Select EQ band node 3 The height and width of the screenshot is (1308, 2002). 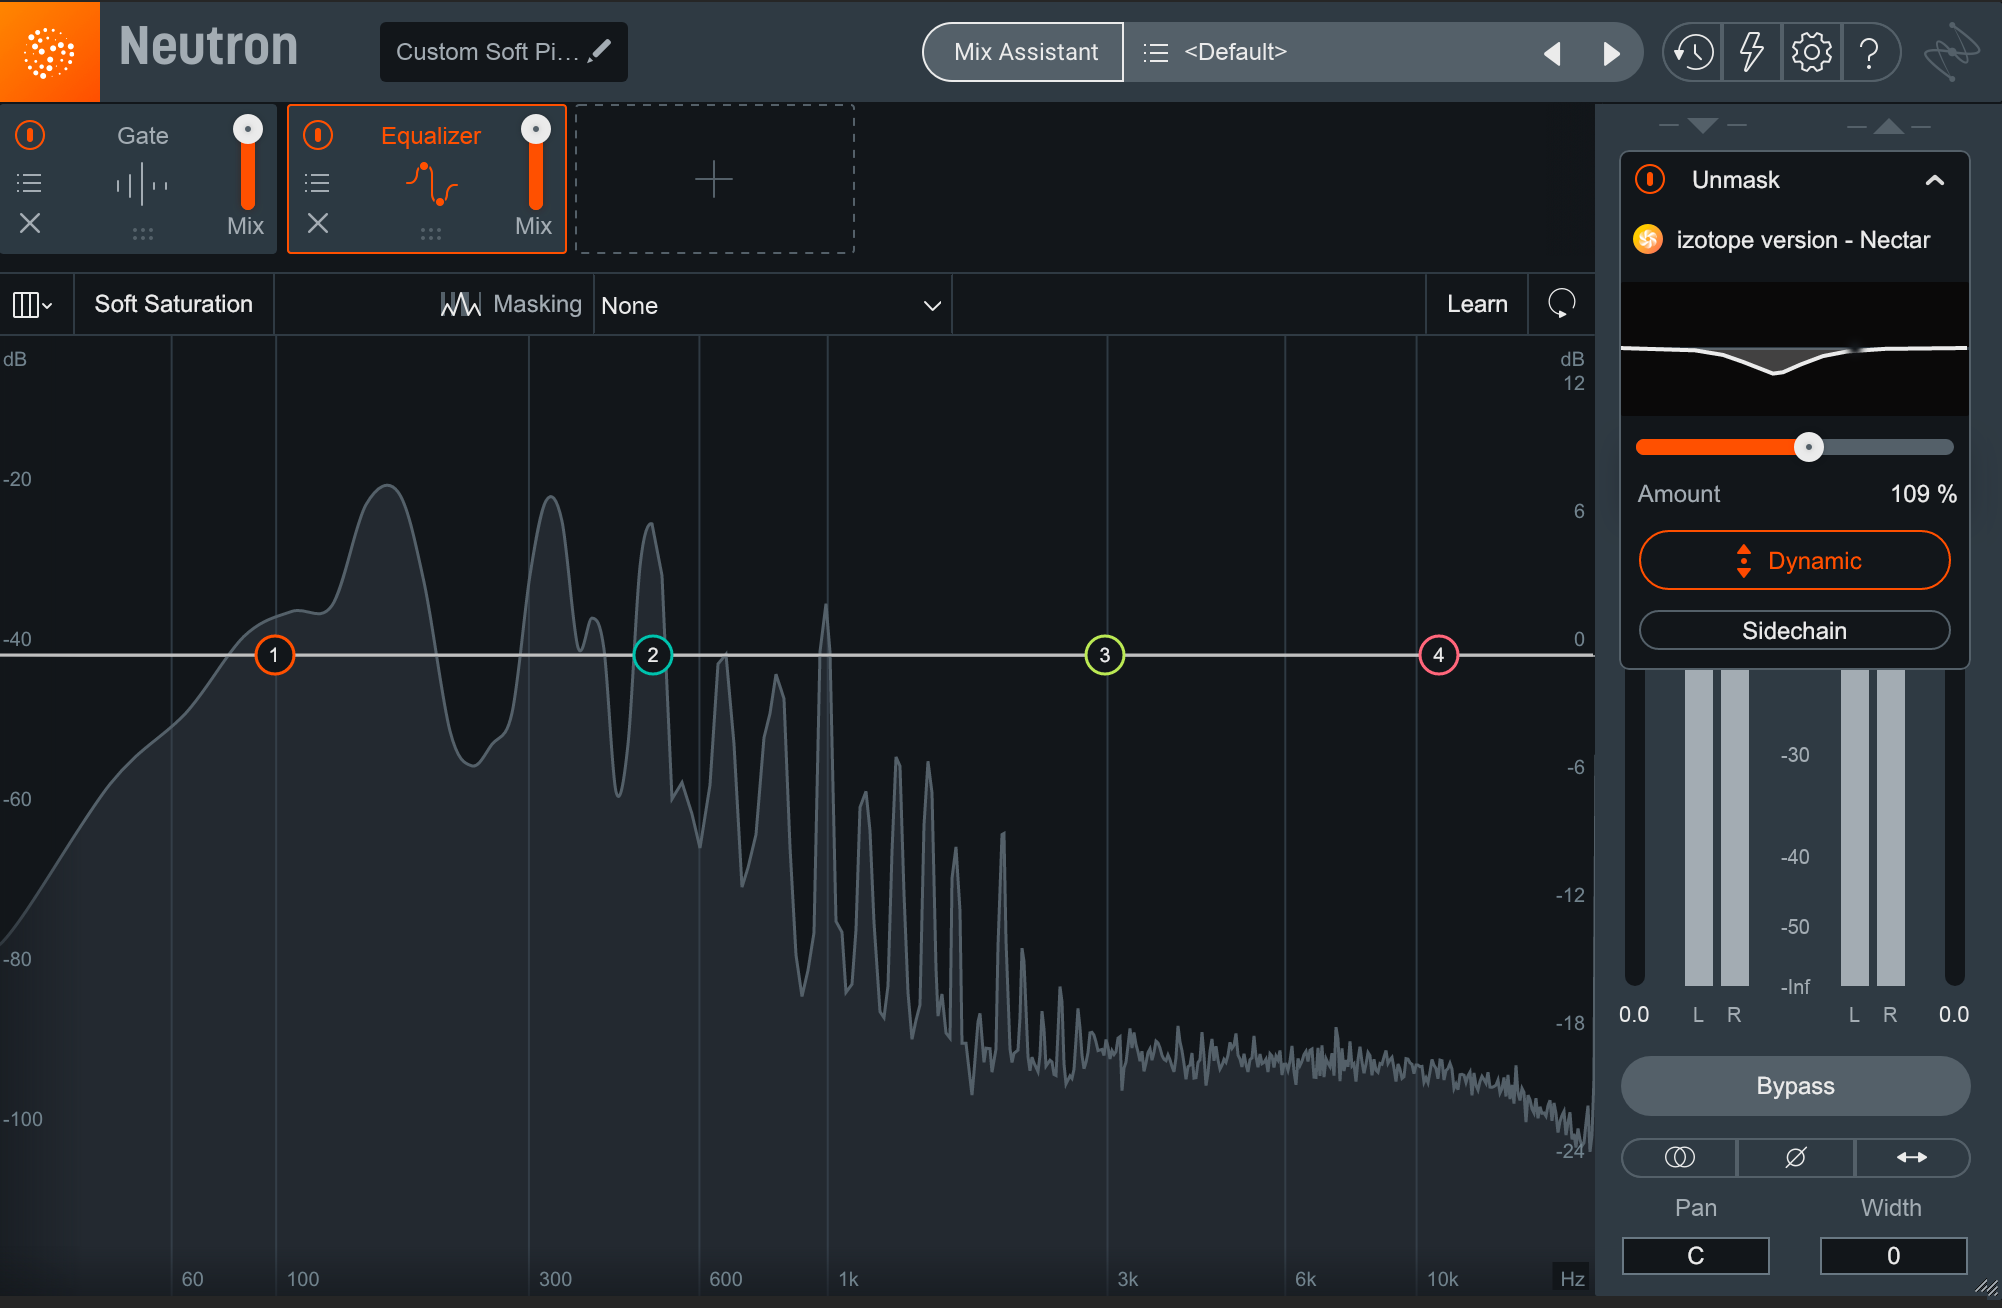coord(1105,655)
